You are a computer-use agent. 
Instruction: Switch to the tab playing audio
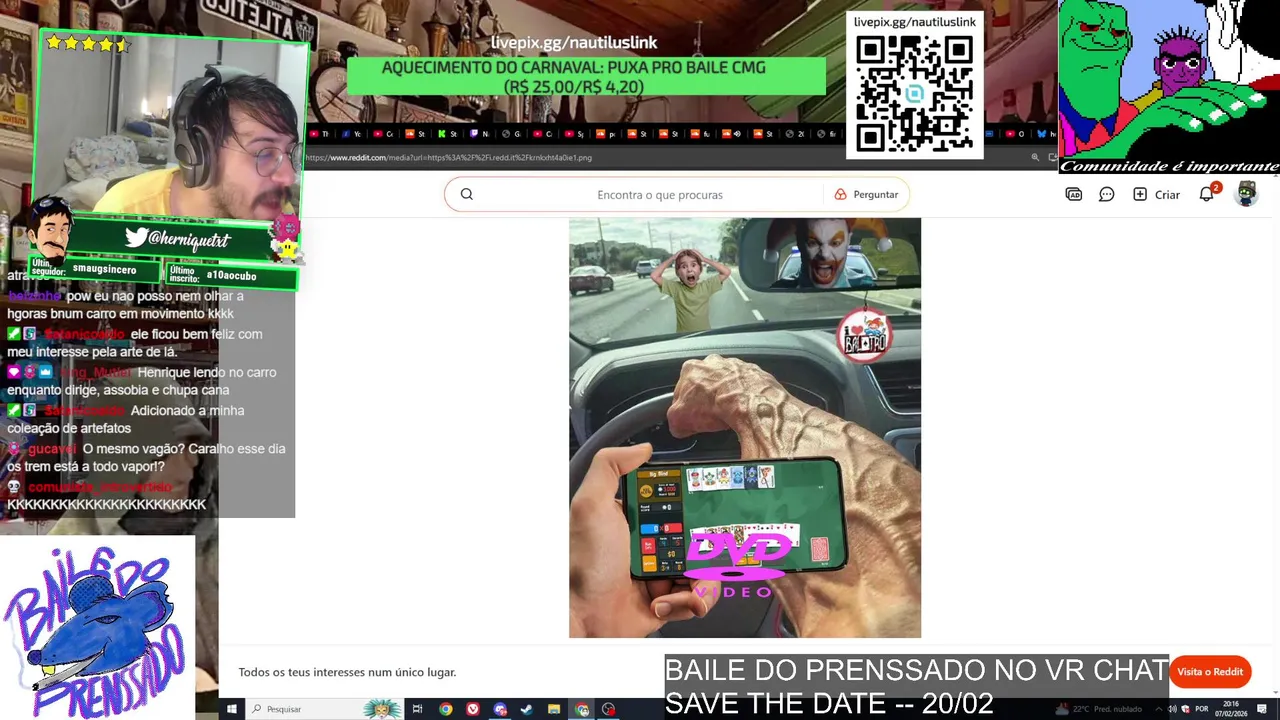pos(730,133)
